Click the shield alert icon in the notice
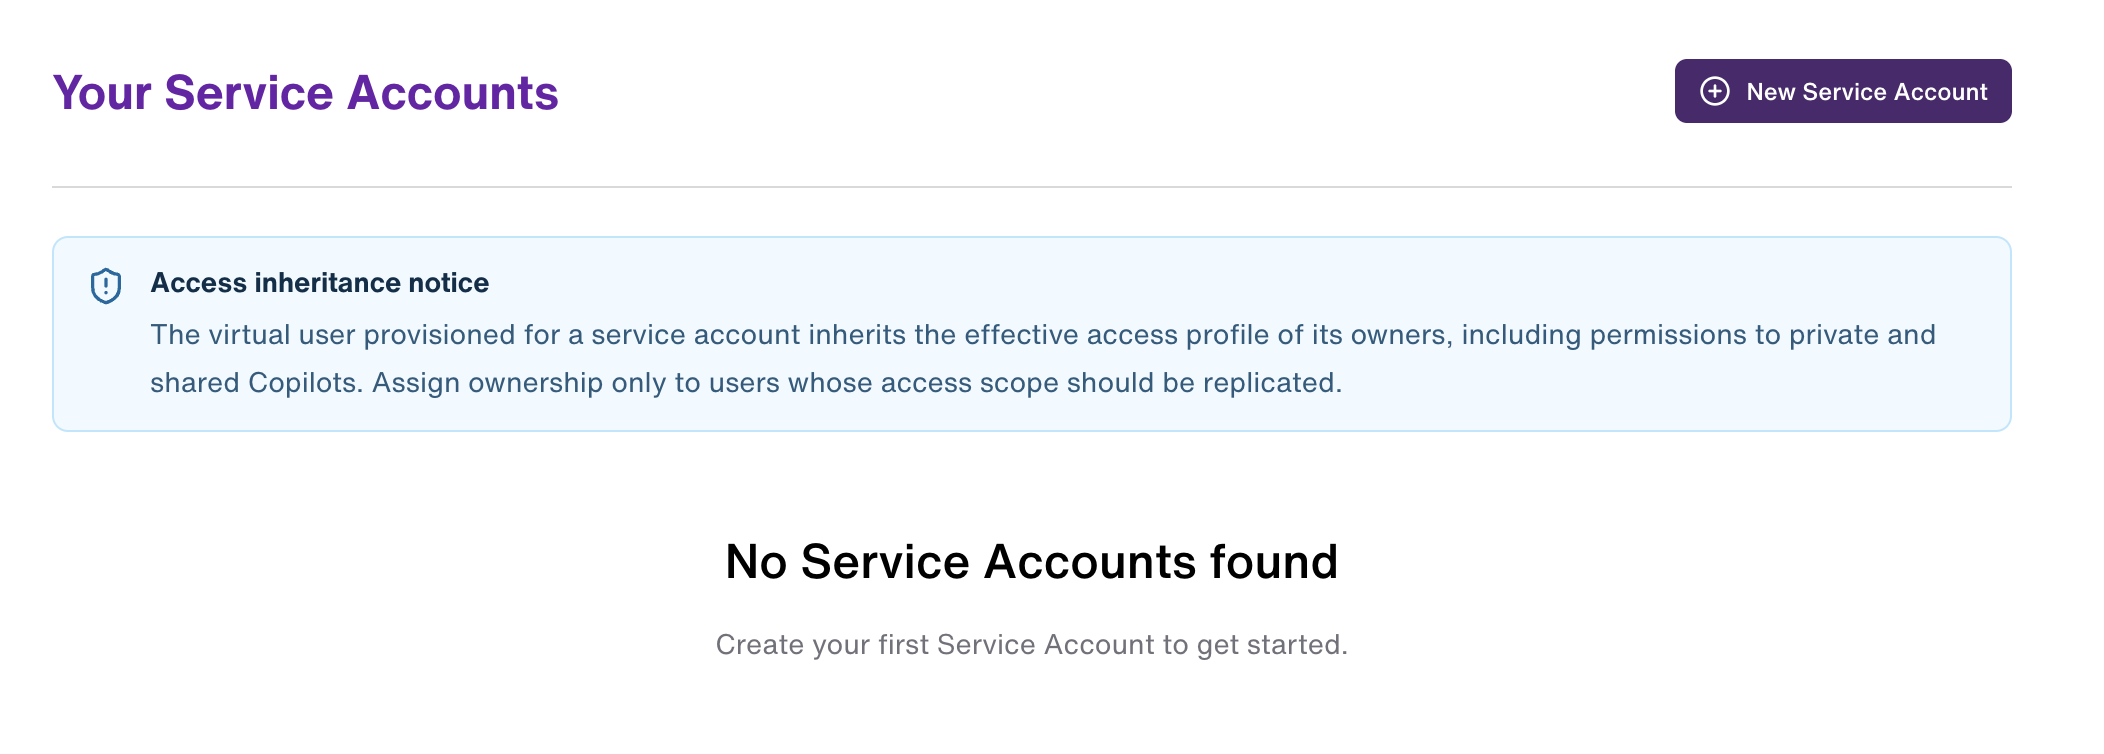 click(x=106, y=286)
